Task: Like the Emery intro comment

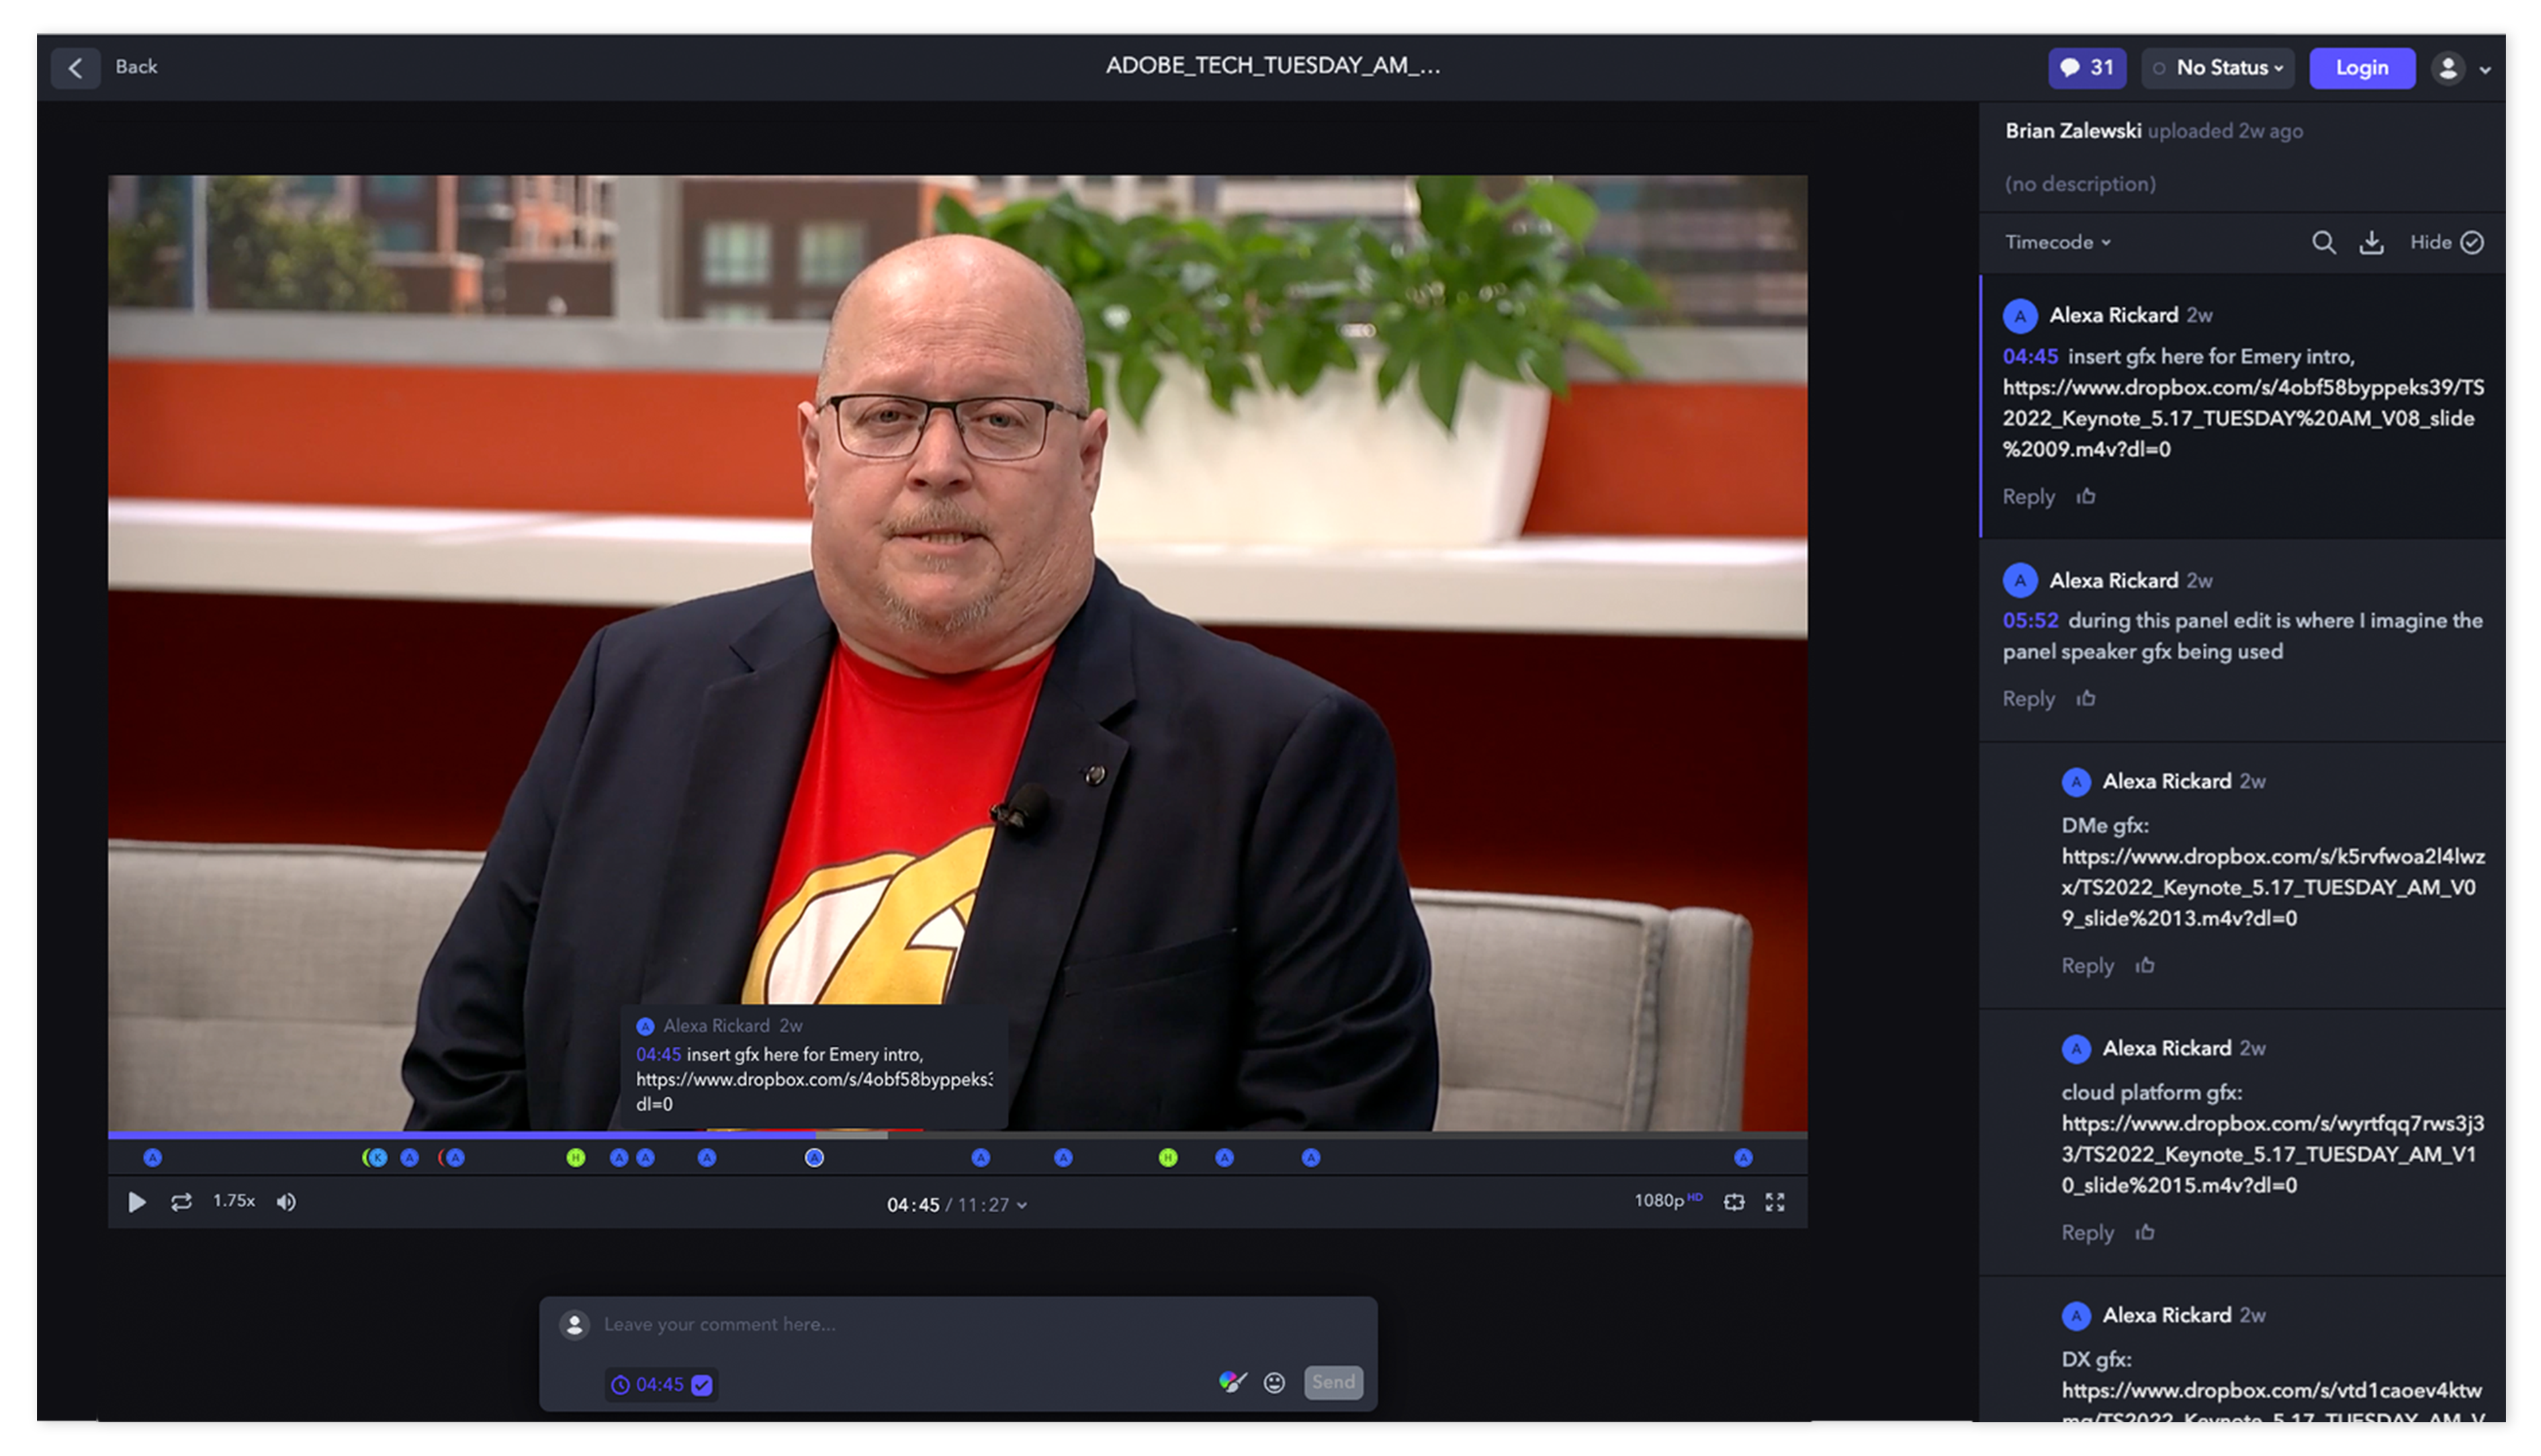Action: [x=2085, y=496]
